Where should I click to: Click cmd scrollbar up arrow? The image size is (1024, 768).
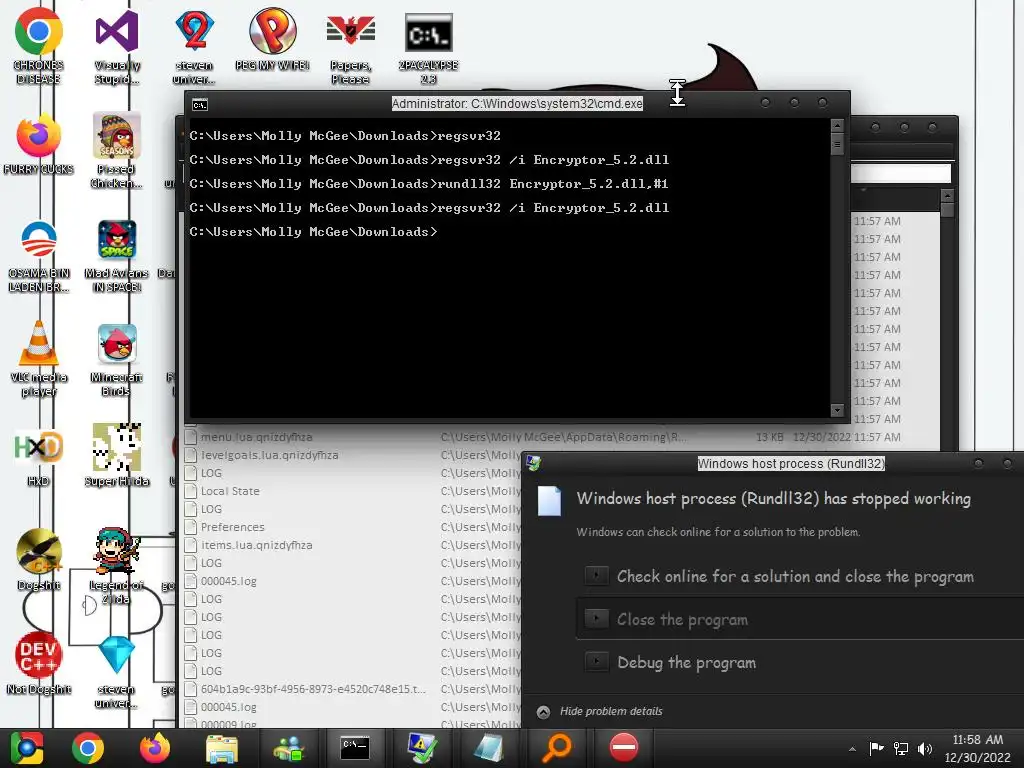pyautogui.click(x=837, y=125)
